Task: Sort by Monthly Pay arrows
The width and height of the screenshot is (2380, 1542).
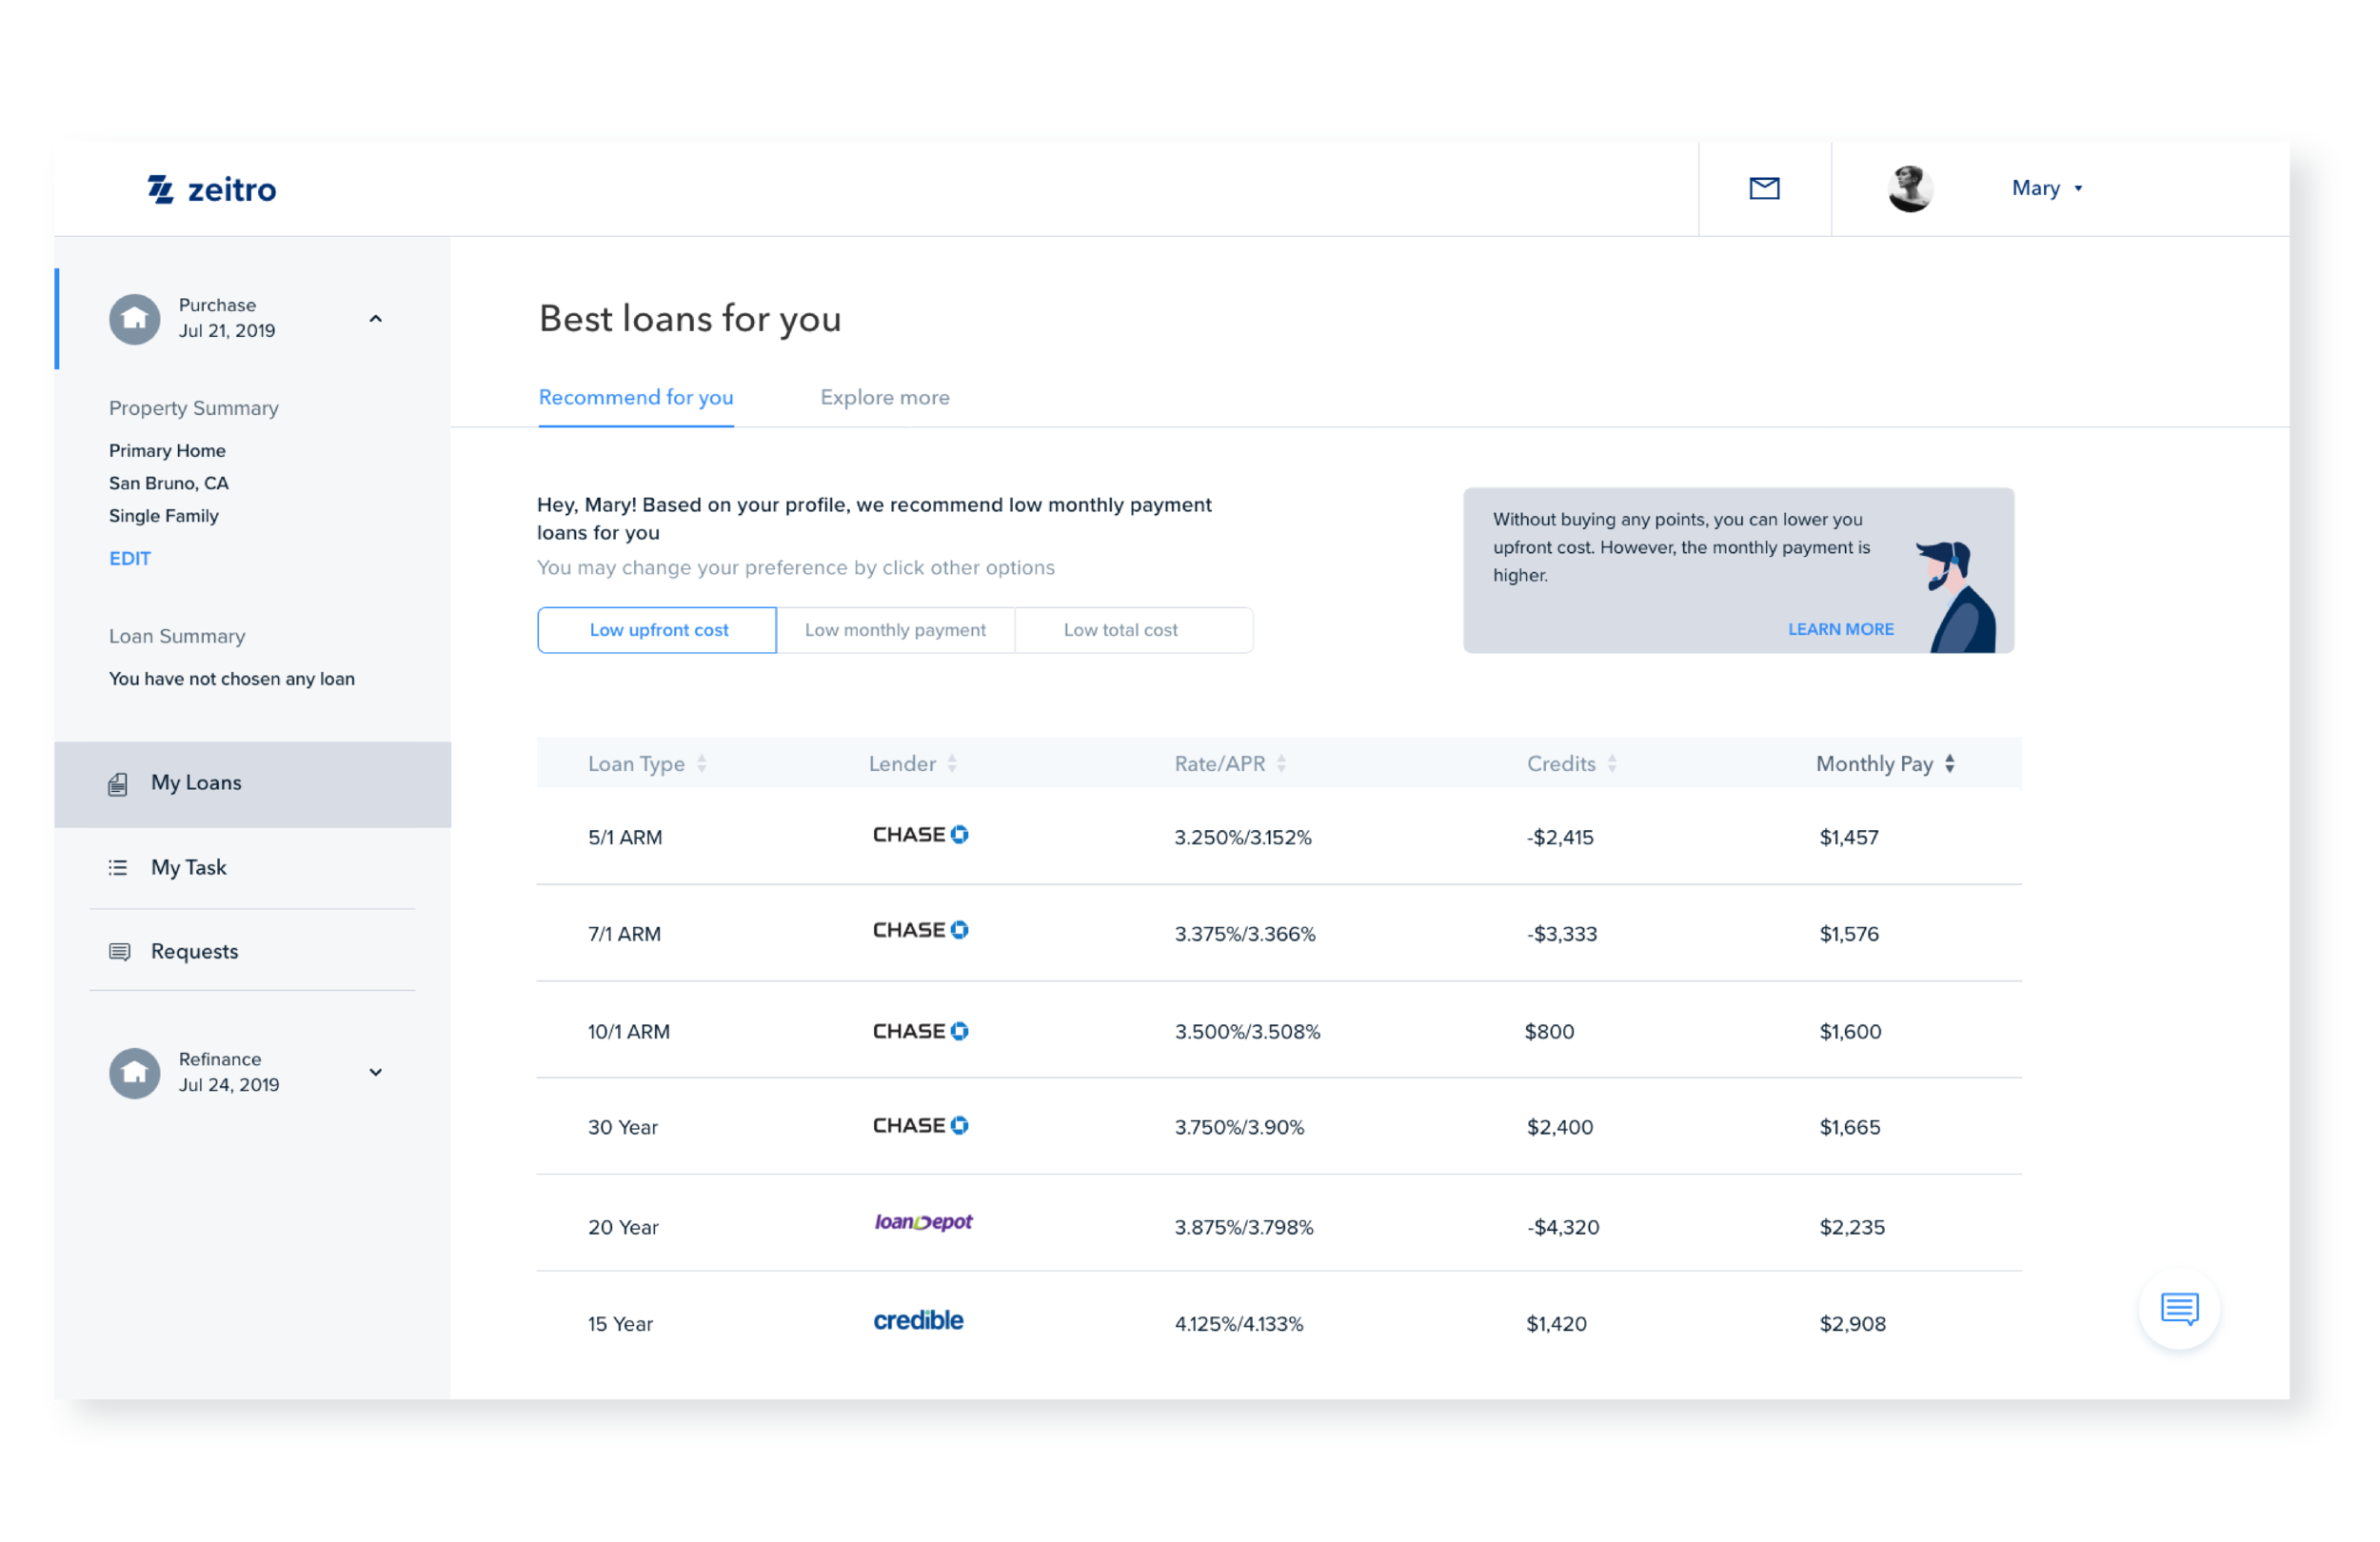Action: [1949, 764]
